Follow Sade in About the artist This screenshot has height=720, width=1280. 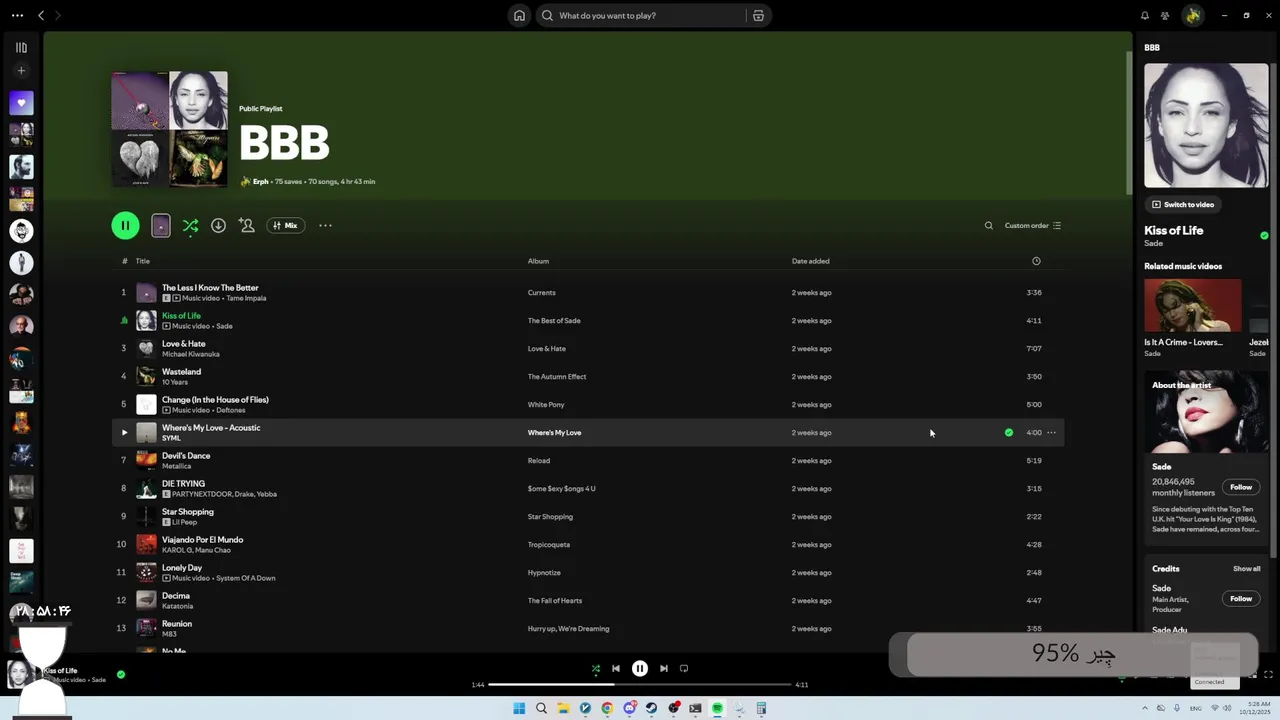1241,487
